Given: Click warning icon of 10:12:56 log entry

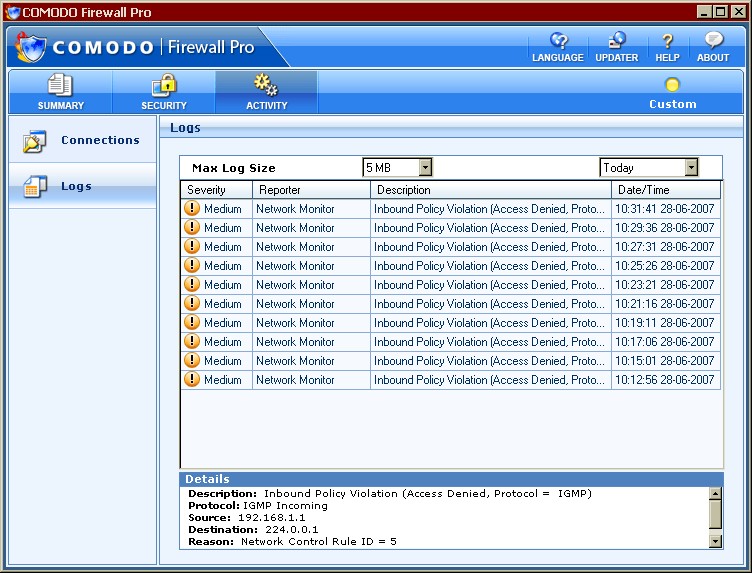Looking at the screenshot, I should (x=192, y=379).
